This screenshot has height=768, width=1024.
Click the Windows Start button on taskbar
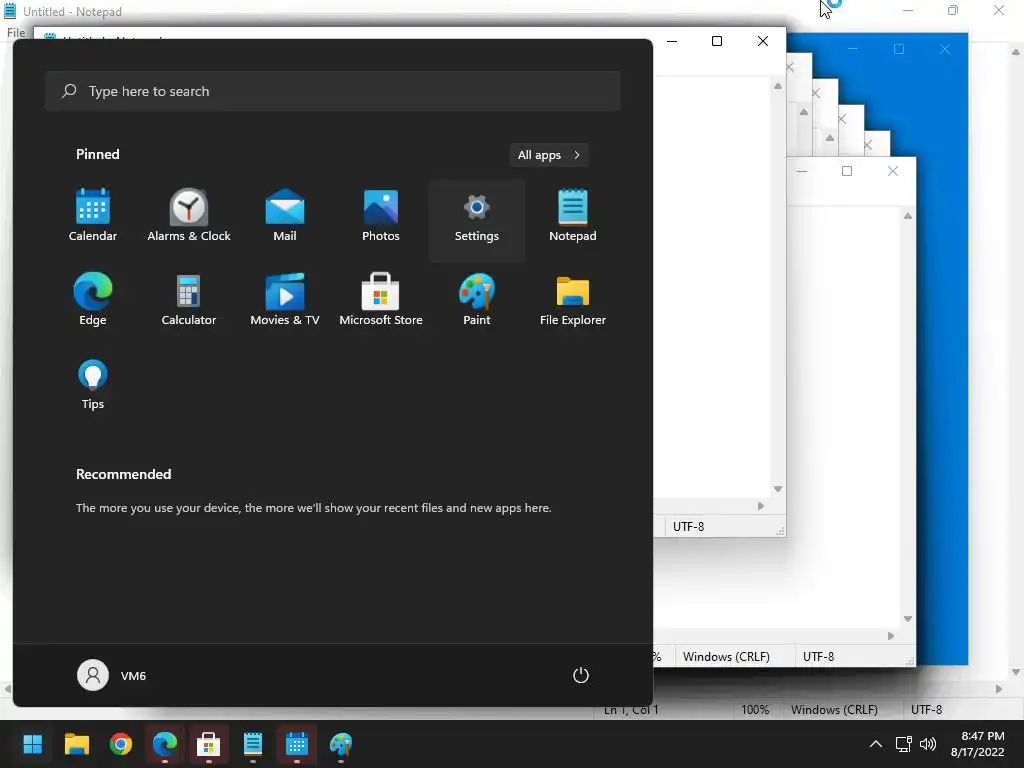click(x=33, y=744)
